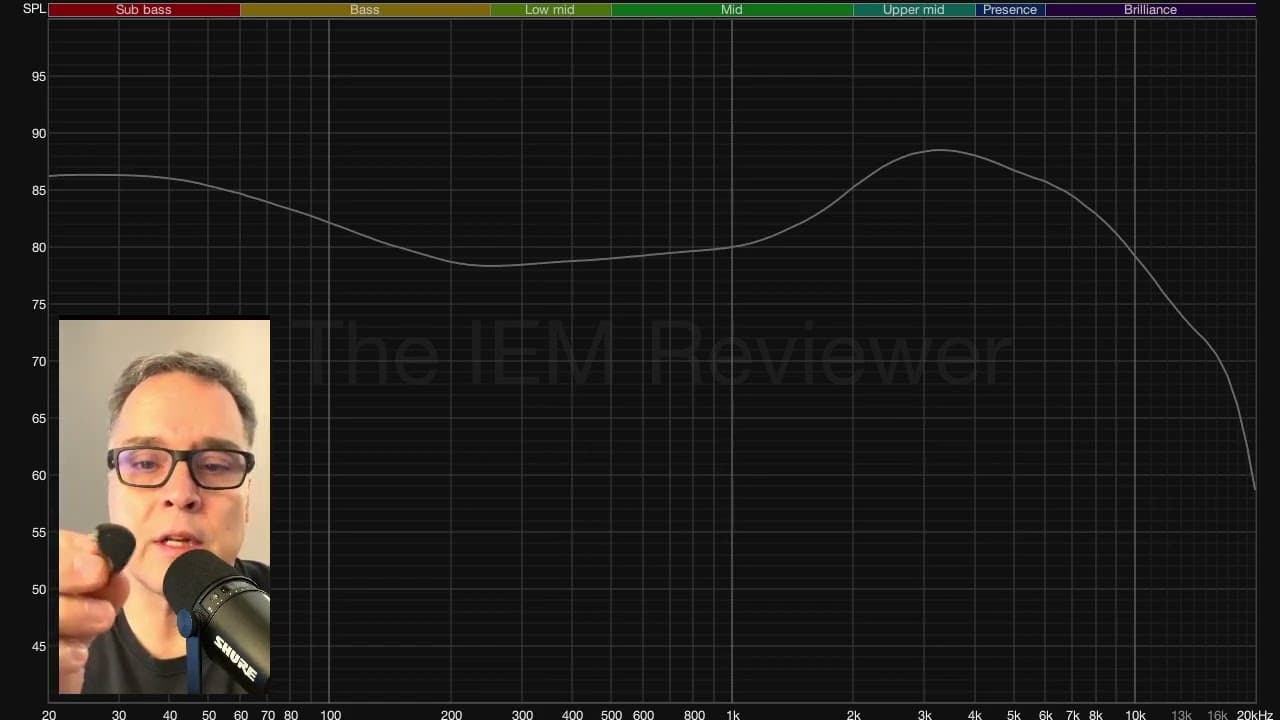Select the Sub bass frequency band
1280x720 pixels.
(x=144, y=10)
